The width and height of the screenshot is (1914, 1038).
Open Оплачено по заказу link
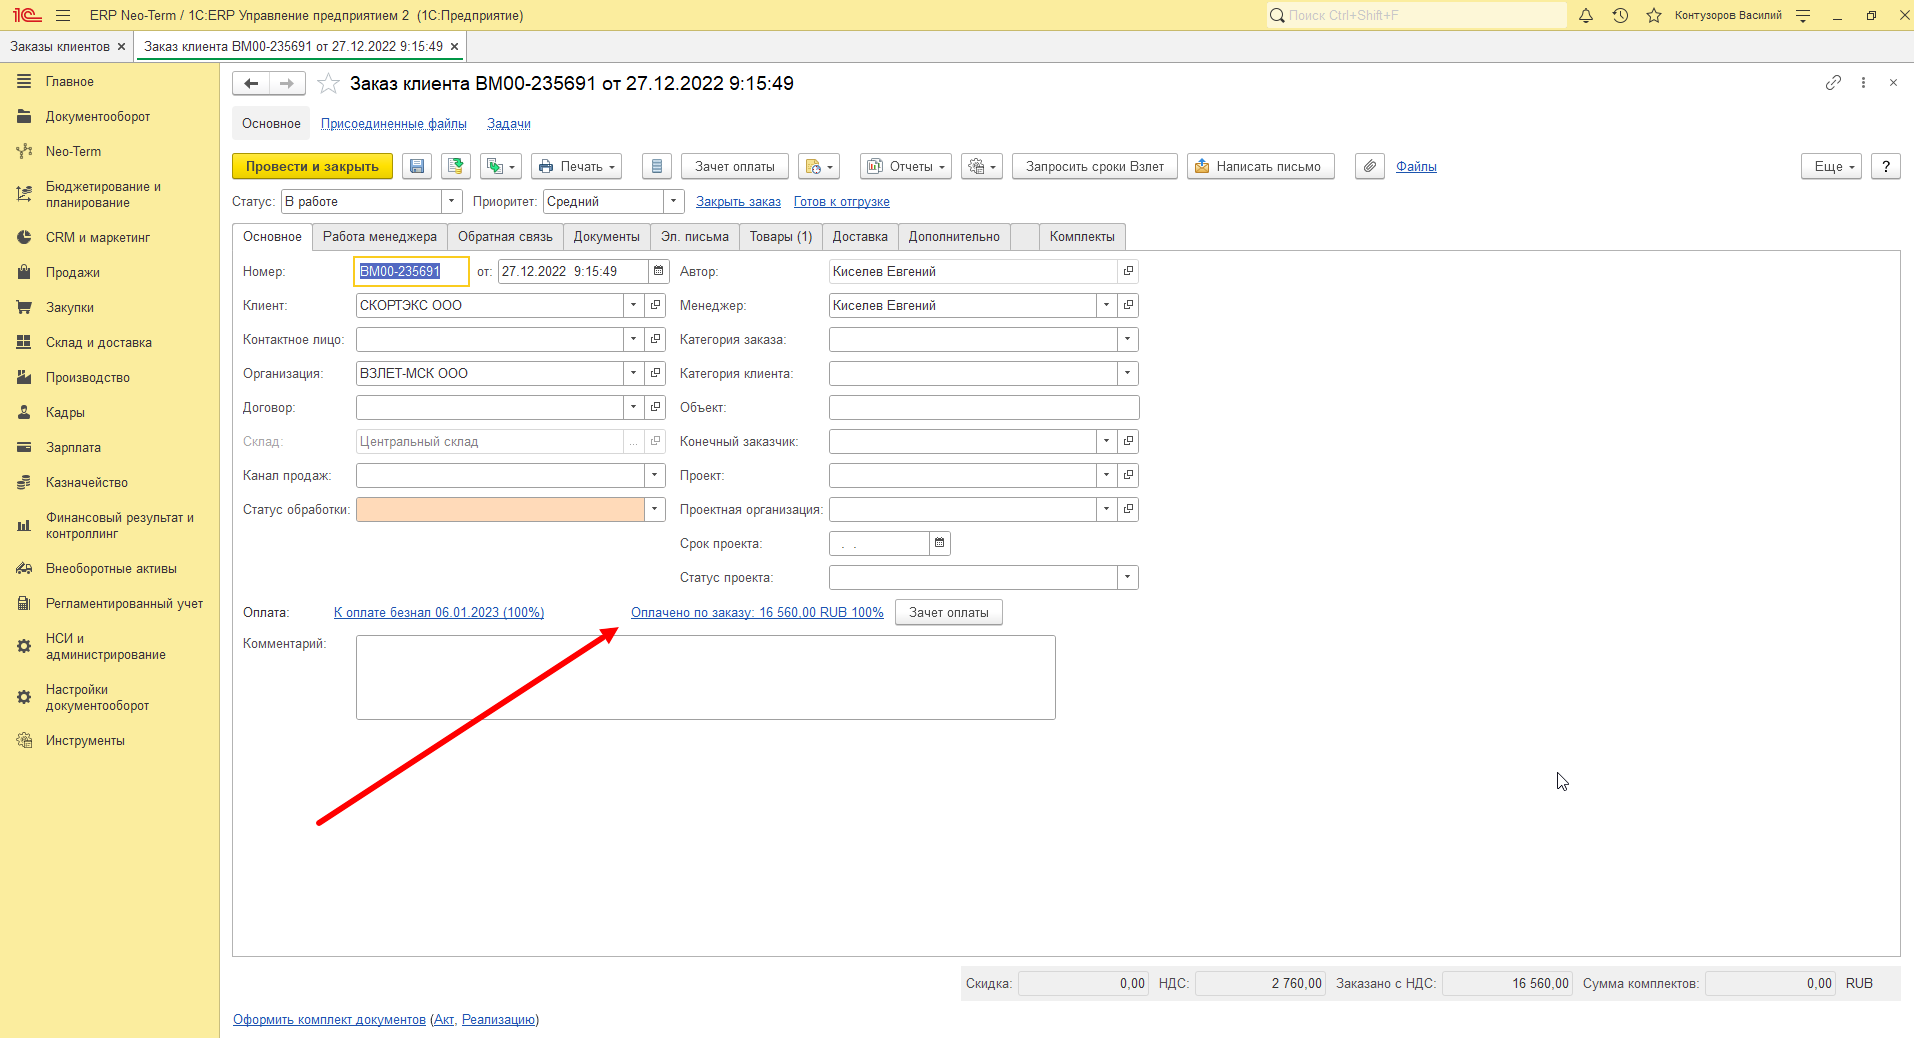click(757, 612)
